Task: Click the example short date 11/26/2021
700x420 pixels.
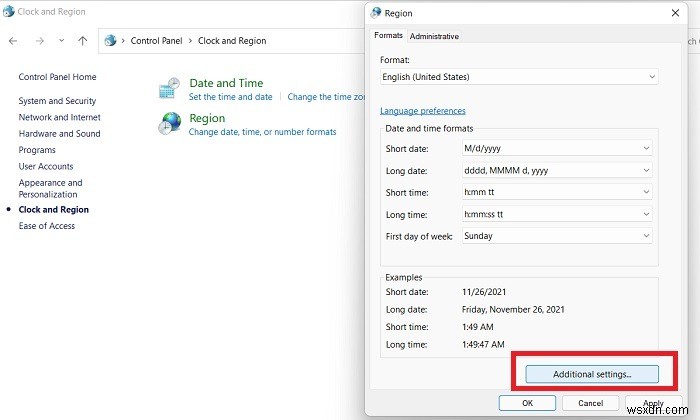Action: coord(484,292)
